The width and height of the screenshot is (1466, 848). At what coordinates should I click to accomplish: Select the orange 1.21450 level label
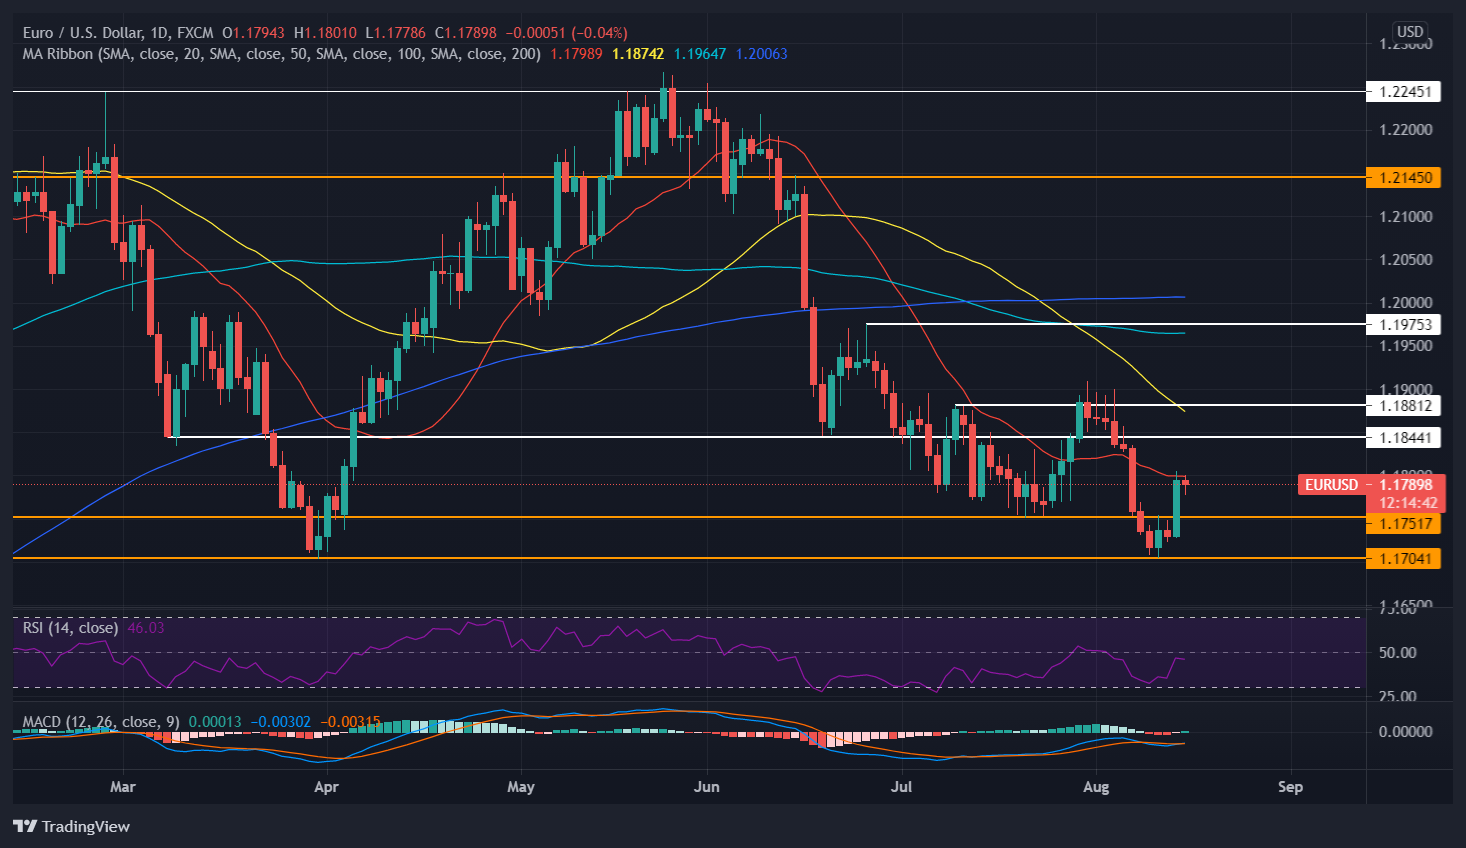[x=1404, y=177]
